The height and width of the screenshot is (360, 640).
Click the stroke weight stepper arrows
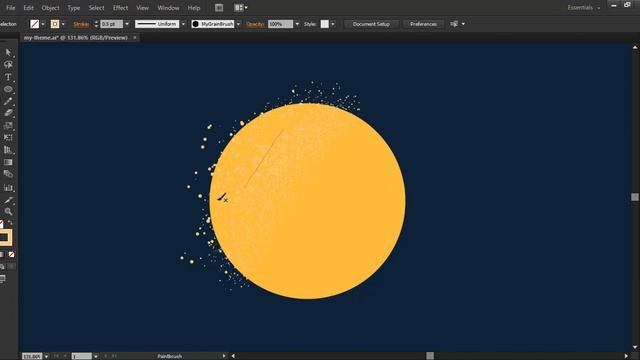click(x=96, y=24)
